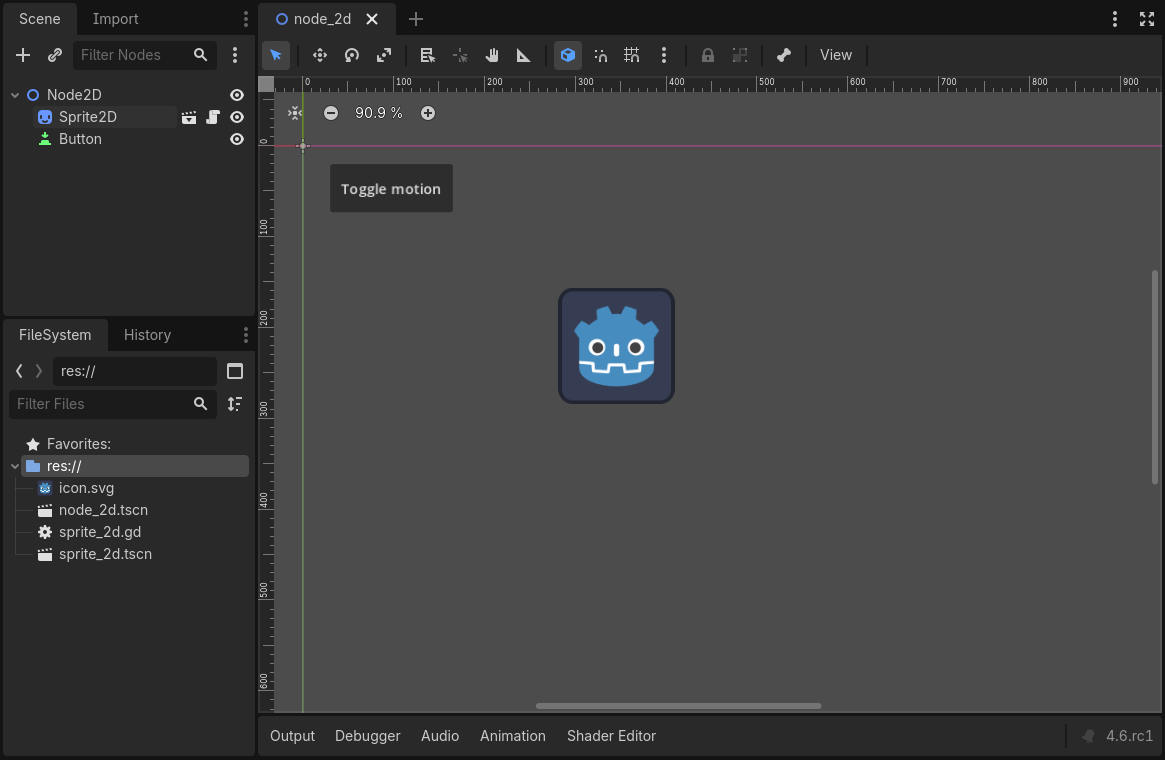This screenshot has height=760, width=1165.
Task: Click the zoom in plus button
Action: (x=428, y=113)
